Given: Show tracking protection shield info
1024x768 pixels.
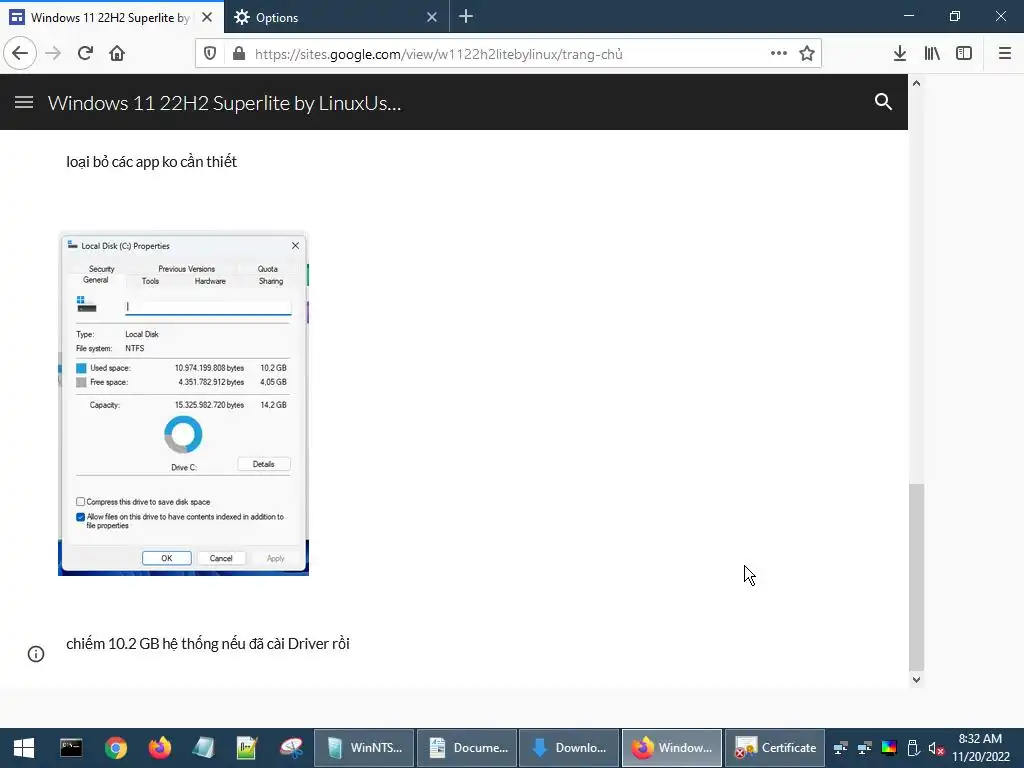Looking at the screenshot, I should pyautogui.click(x=210, y=54).
